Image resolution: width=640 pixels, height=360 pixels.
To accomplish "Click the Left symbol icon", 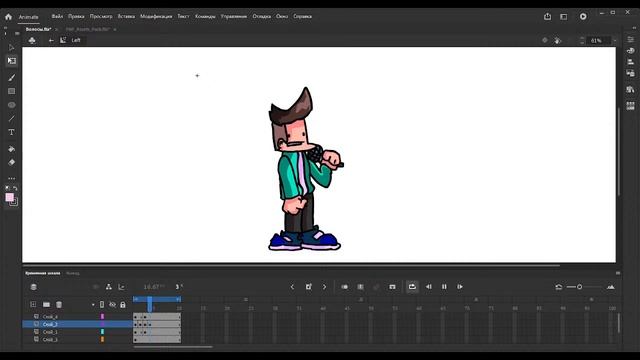I will (63, 40).
